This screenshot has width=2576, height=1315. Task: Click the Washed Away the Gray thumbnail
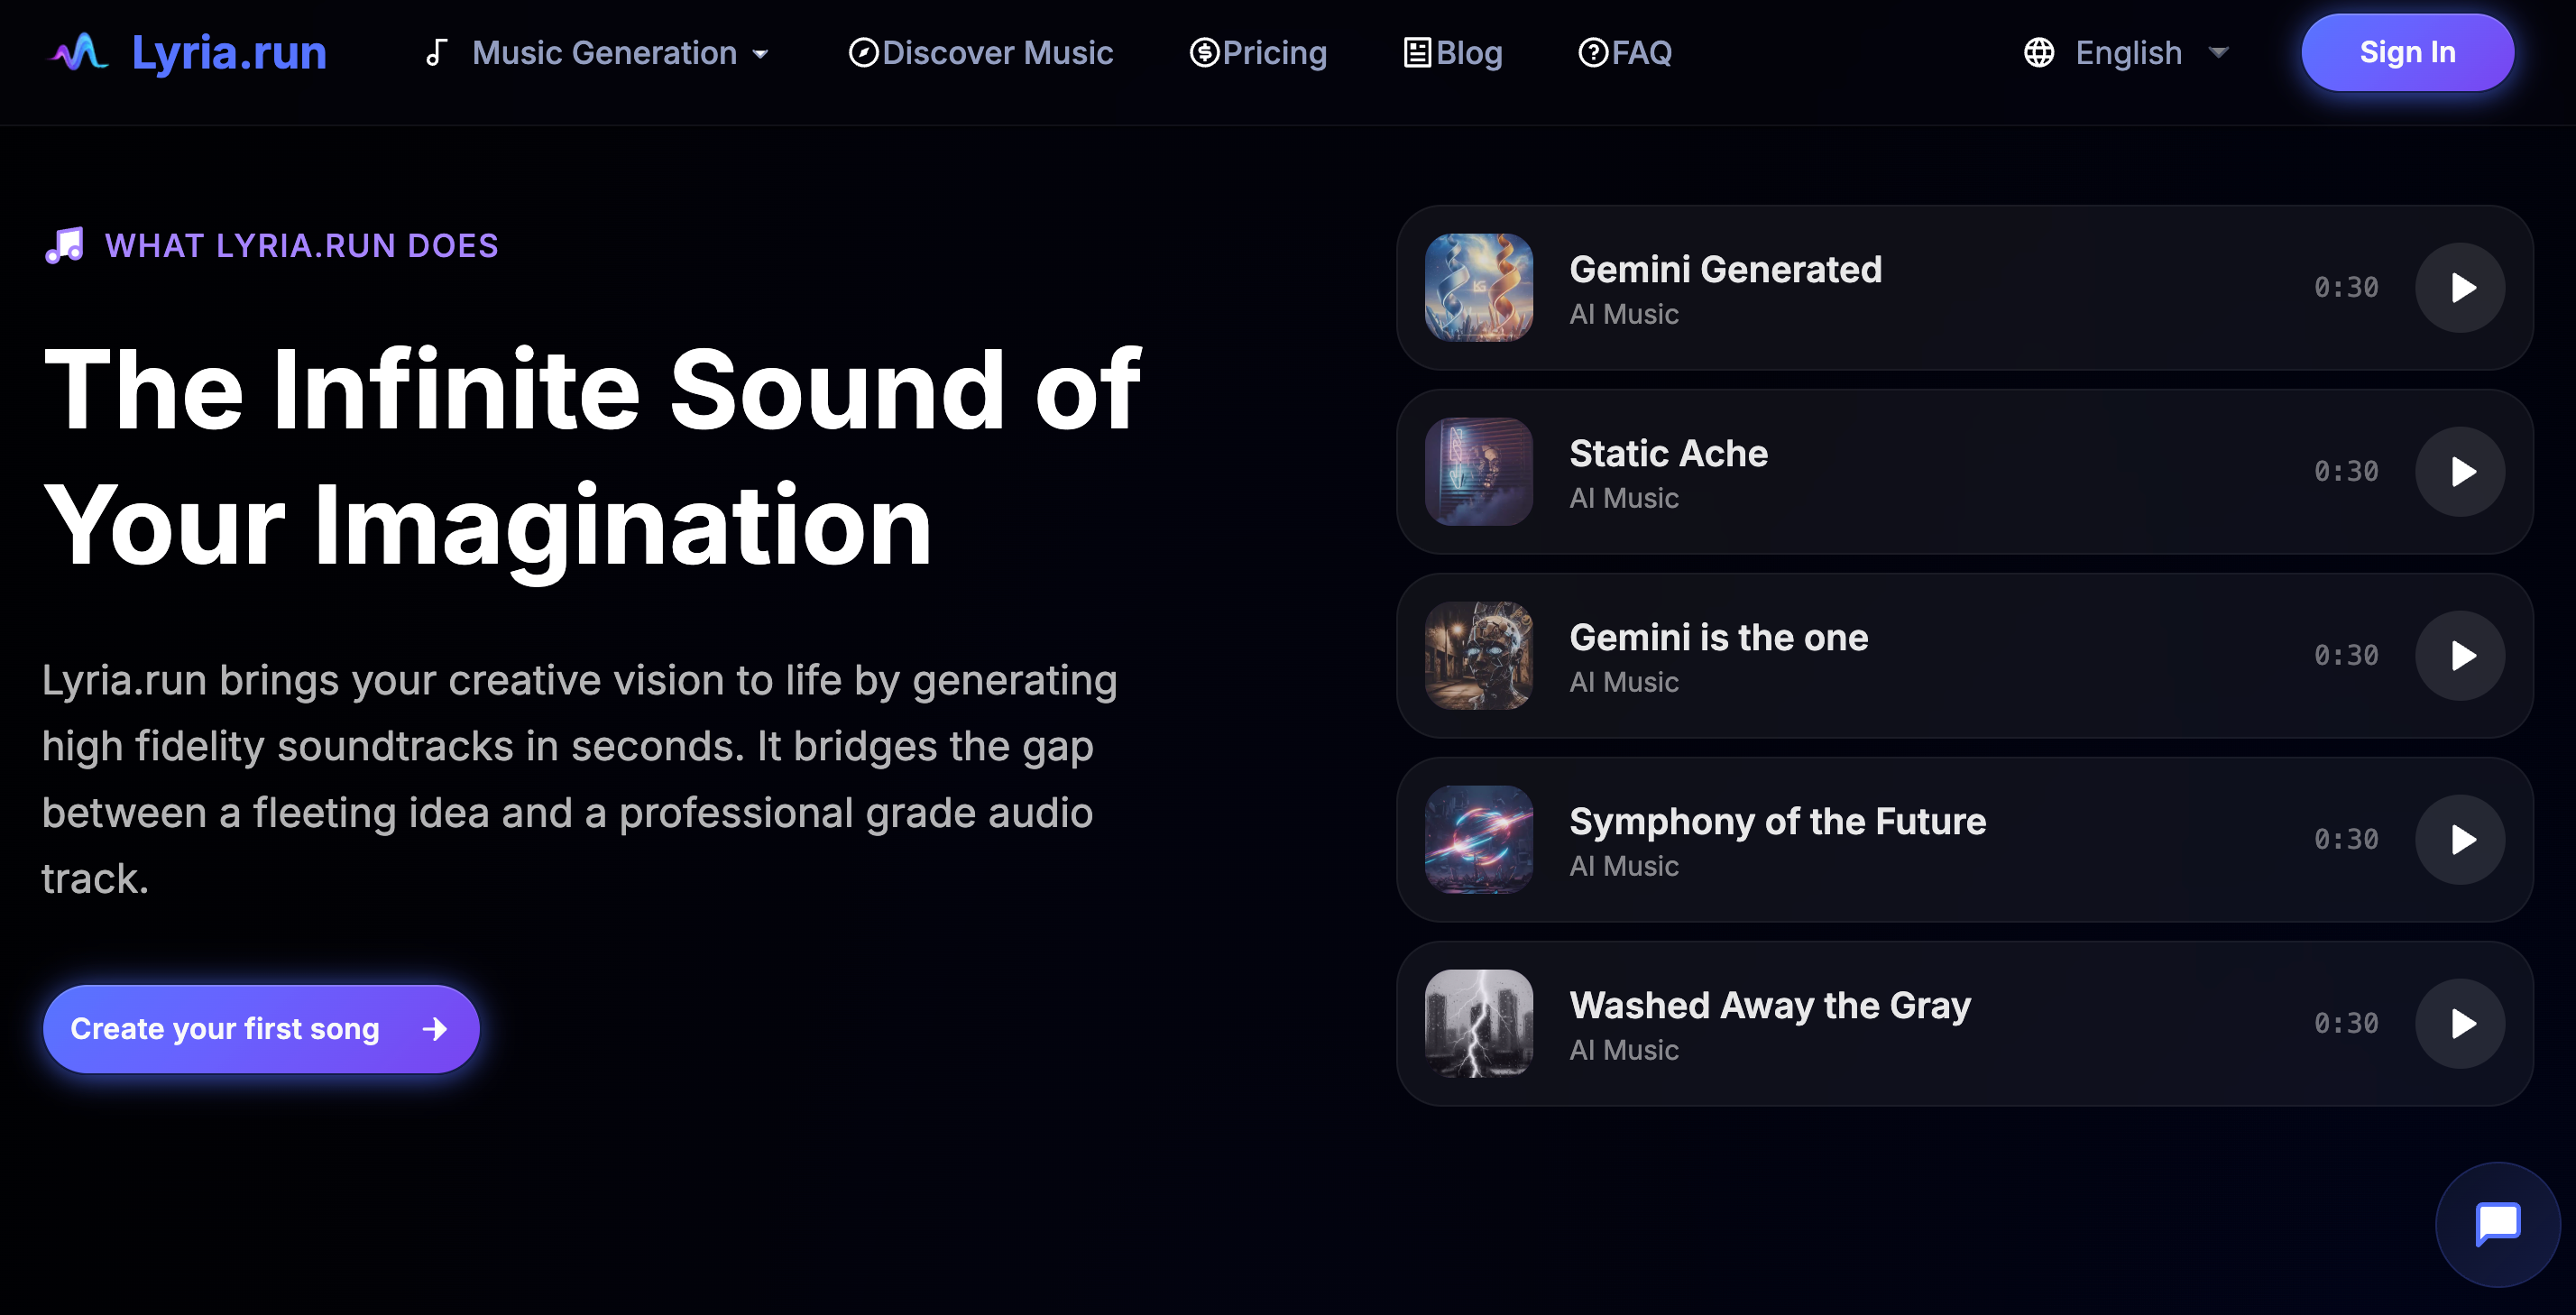[x=1478, y=1024]
